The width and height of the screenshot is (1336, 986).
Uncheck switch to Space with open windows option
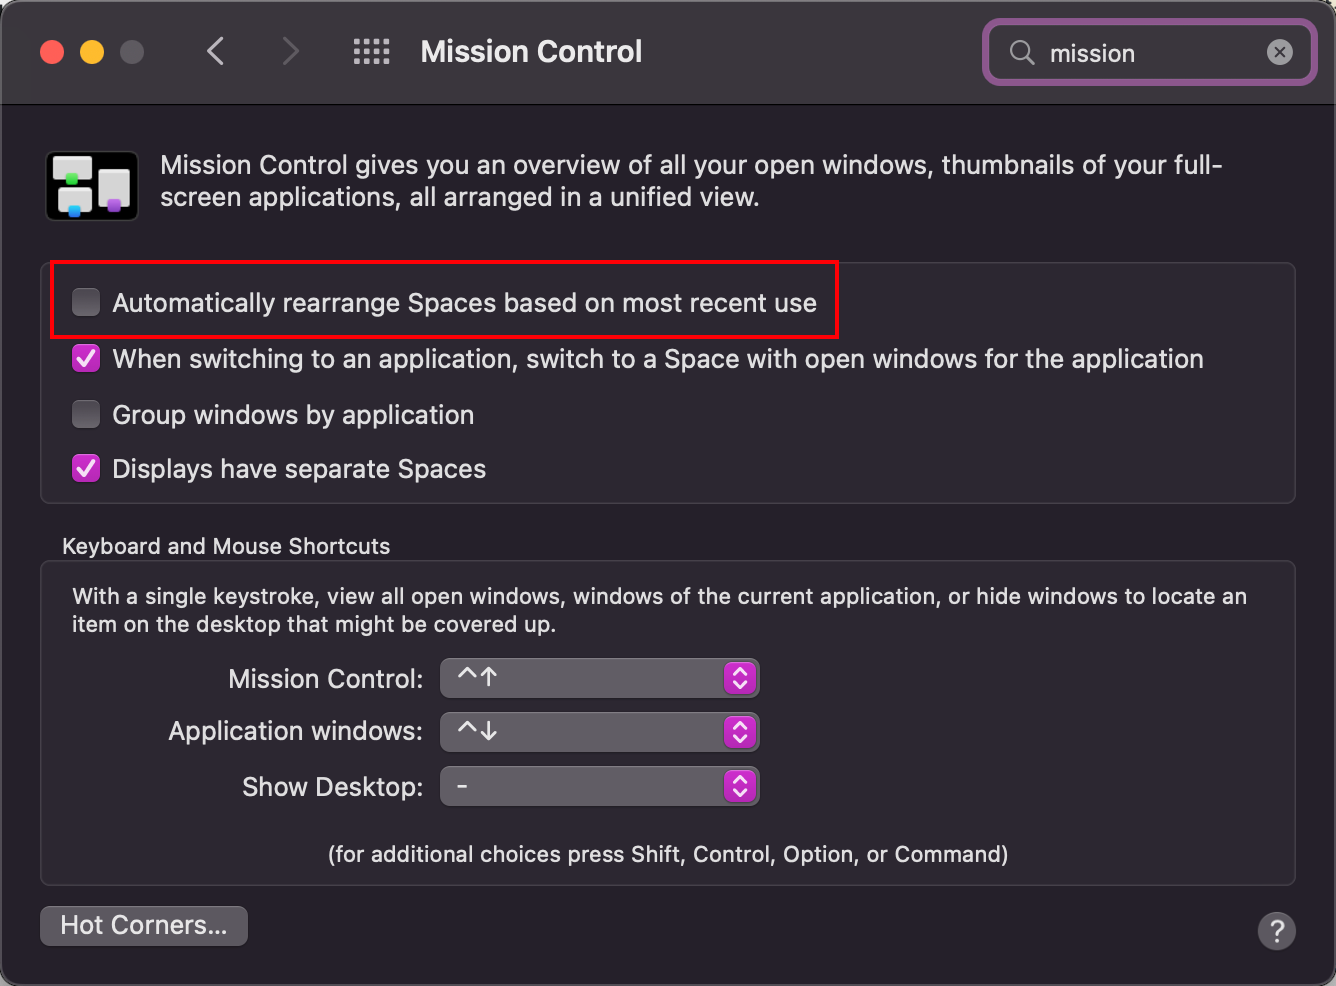[86, 358]
